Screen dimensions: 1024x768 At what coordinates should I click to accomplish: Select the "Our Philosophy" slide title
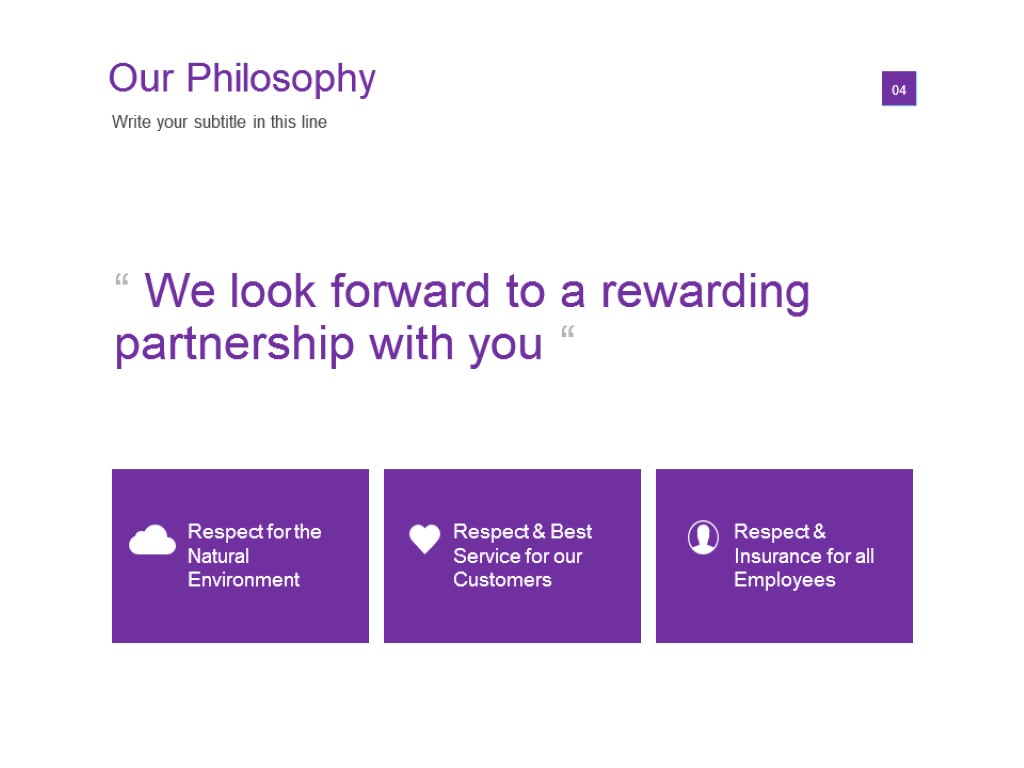[x=241, y=78]
